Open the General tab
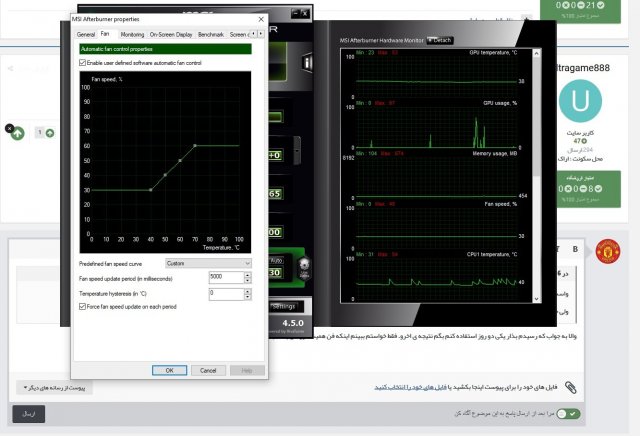 (86, 34)
